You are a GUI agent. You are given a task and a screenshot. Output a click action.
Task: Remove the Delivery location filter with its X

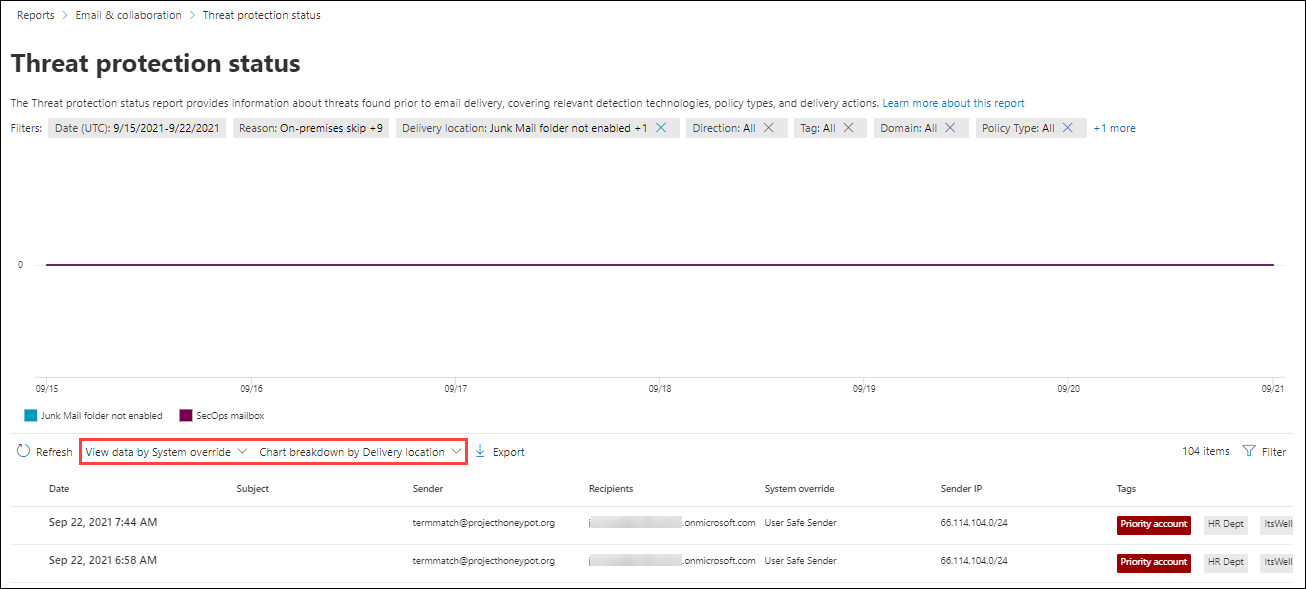pyautogui.click(x=661, y=128)
